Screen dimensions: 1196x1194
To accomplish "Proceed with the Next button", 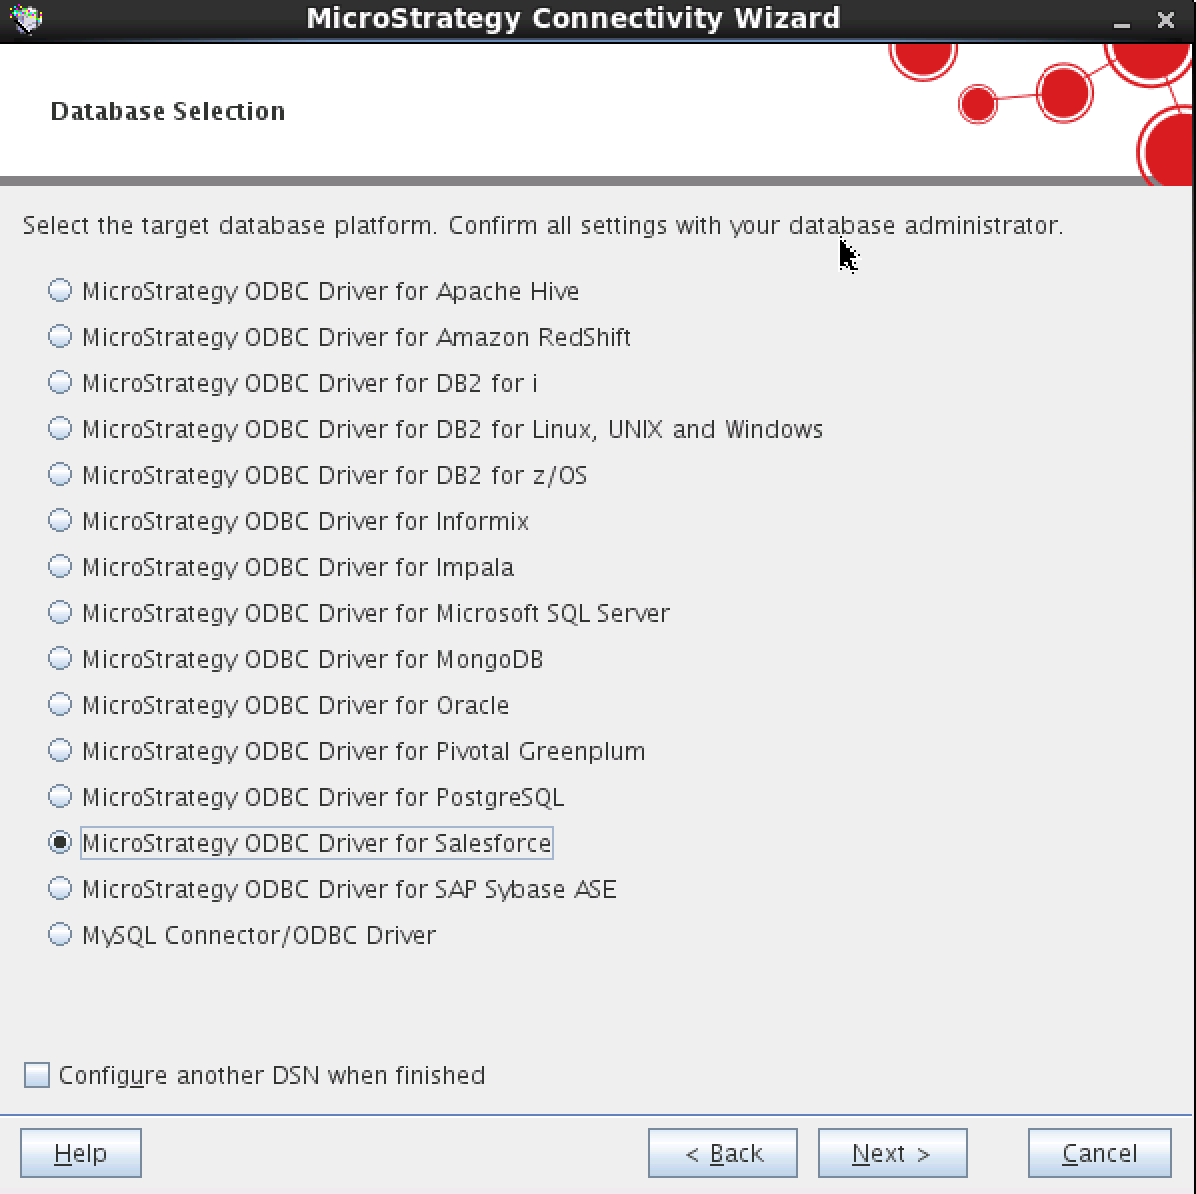I will coord(892,1153).
